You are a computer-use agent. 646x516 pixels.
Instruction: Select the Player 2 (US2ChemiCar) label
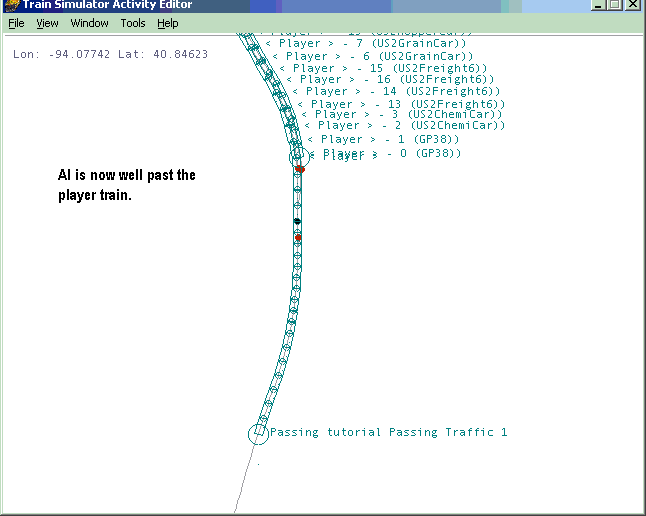coord(405,125)
